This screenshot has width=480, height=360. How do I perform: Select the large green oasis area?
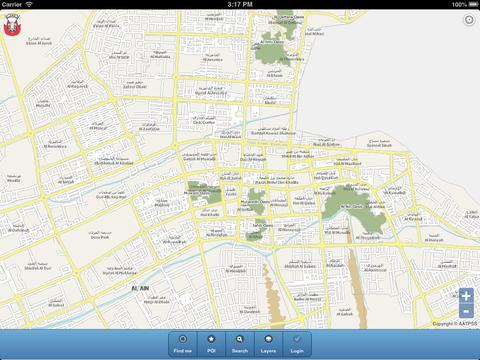[353, 208]
